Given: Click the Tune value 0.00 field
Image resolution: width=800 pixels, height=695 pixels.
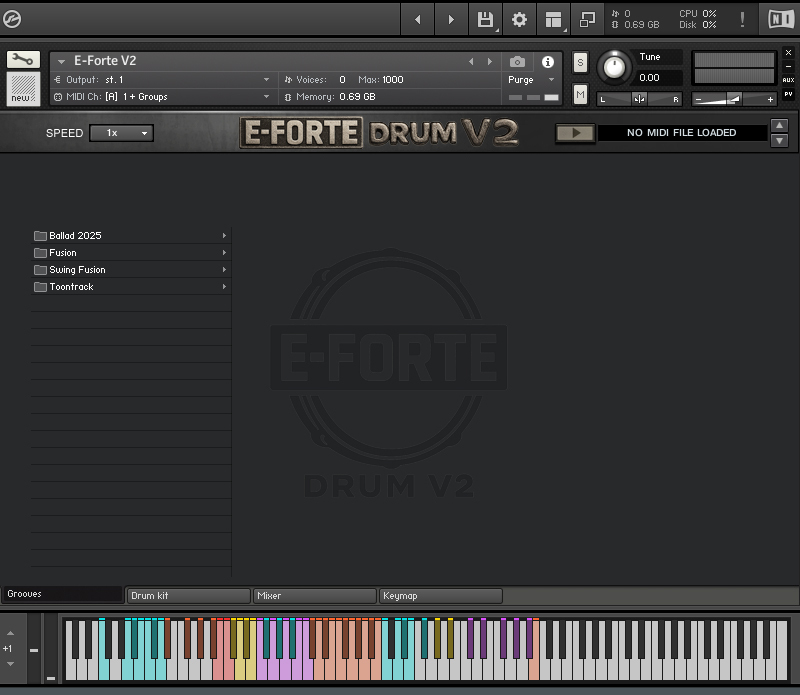Looking at the screenshot, I should click(658, 78).
